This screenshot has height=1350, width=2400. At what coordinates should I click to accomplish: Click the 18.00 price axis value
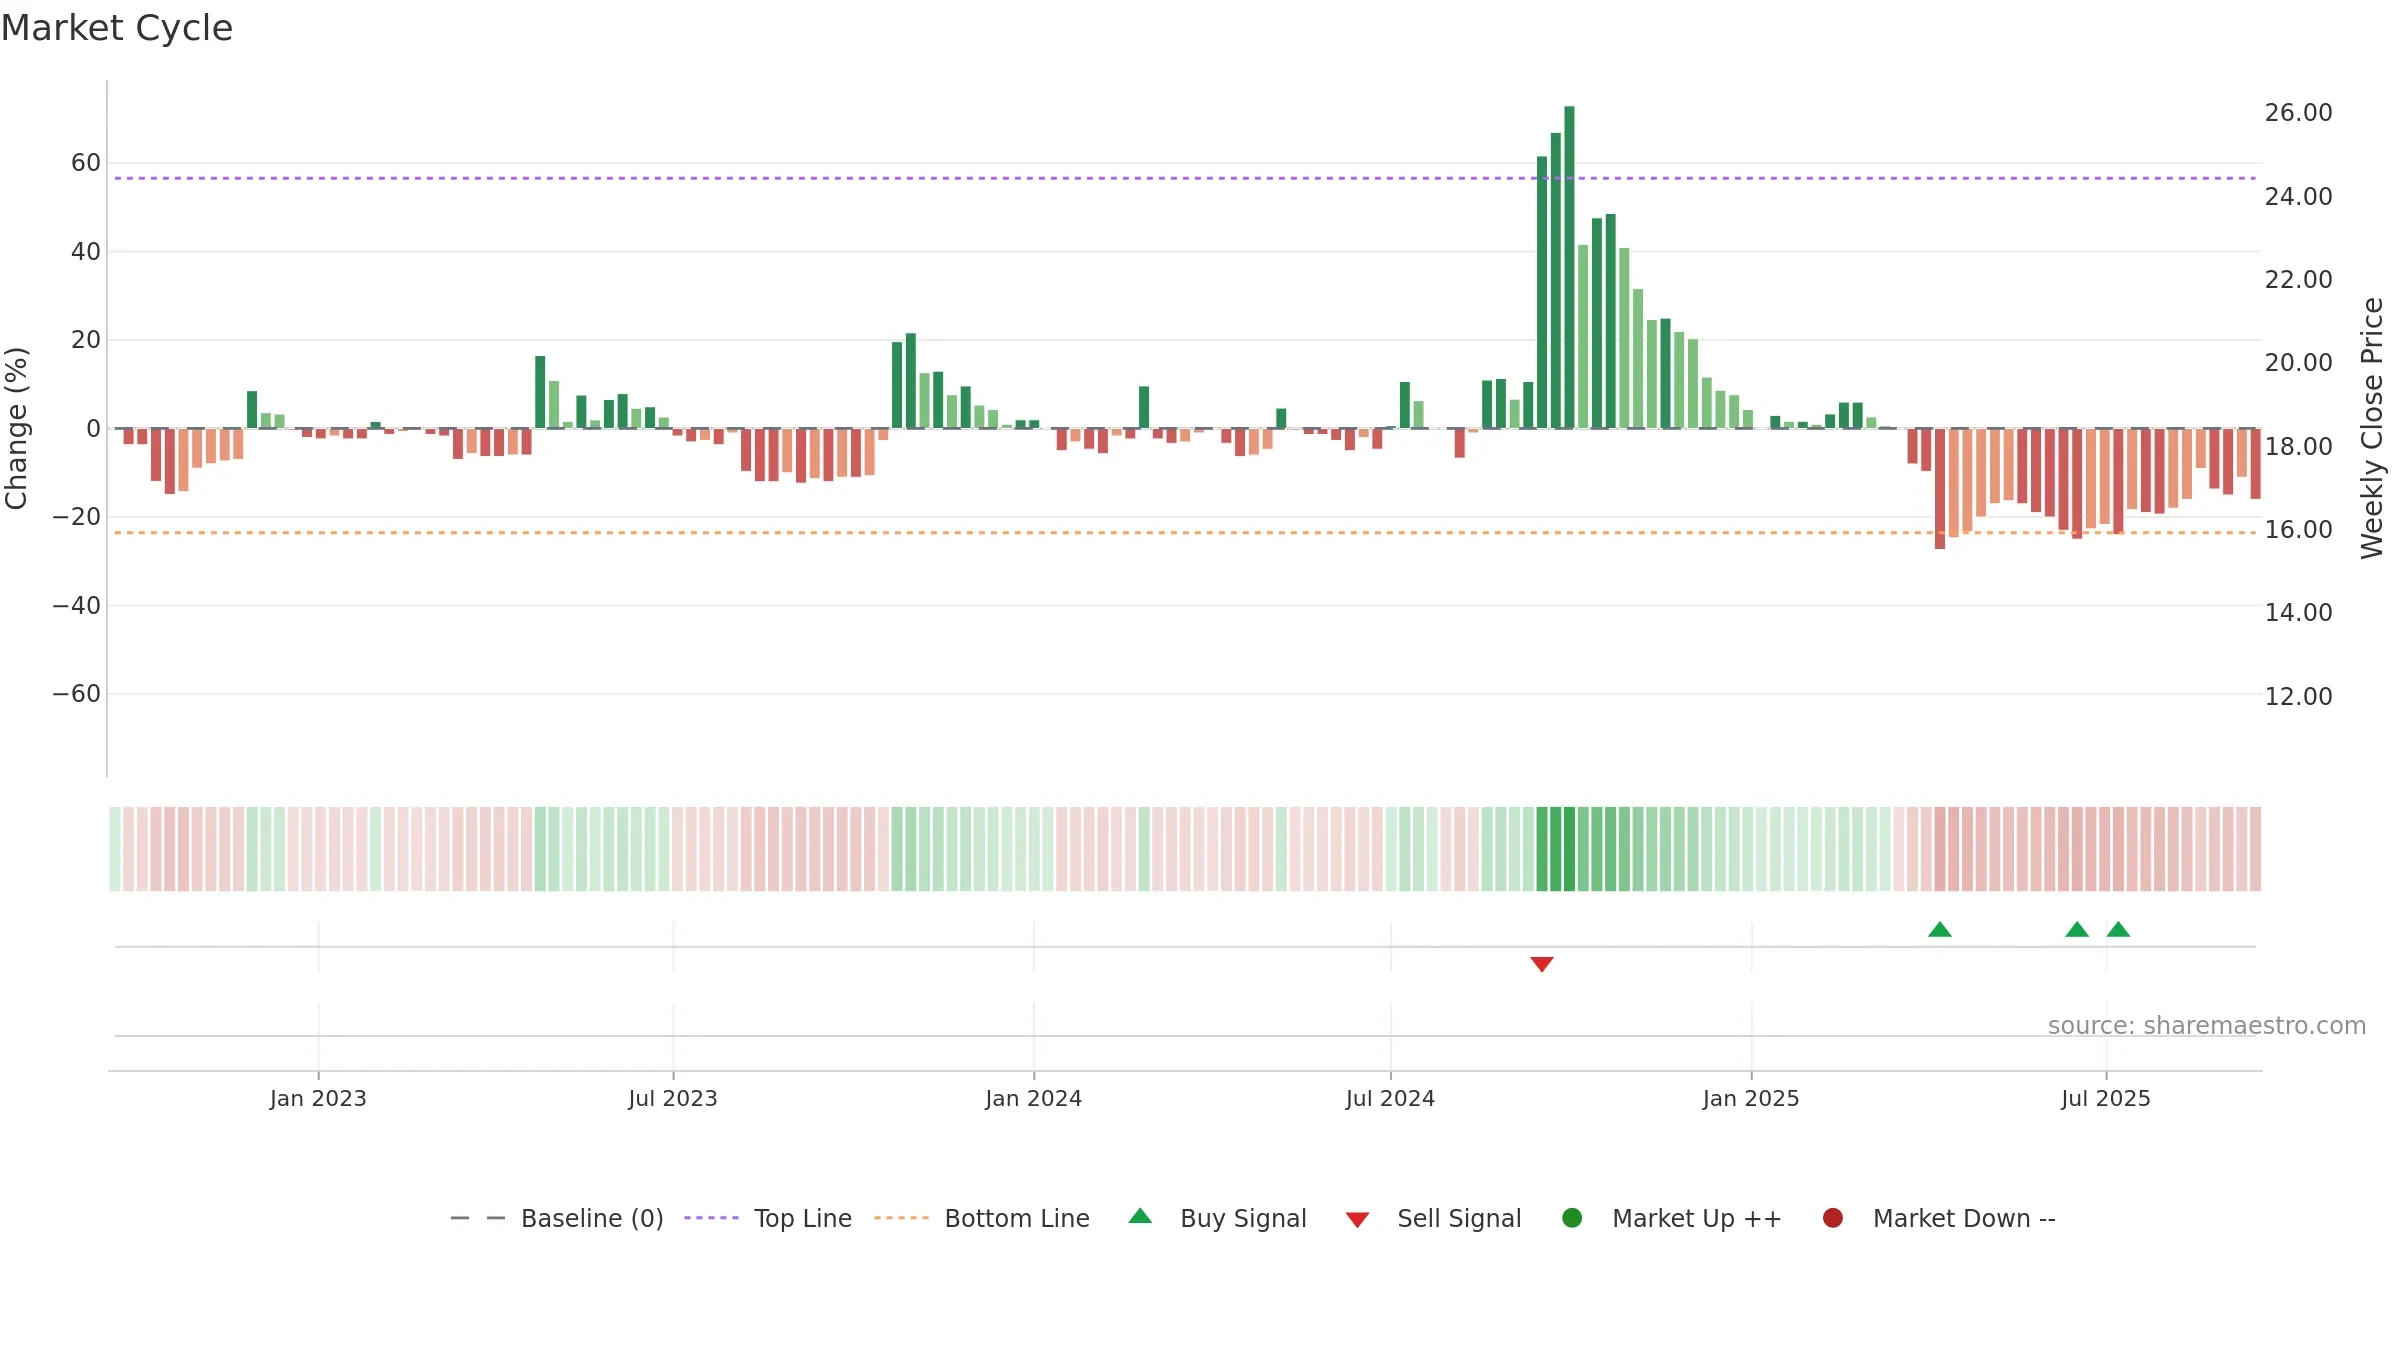(2299, 447)
